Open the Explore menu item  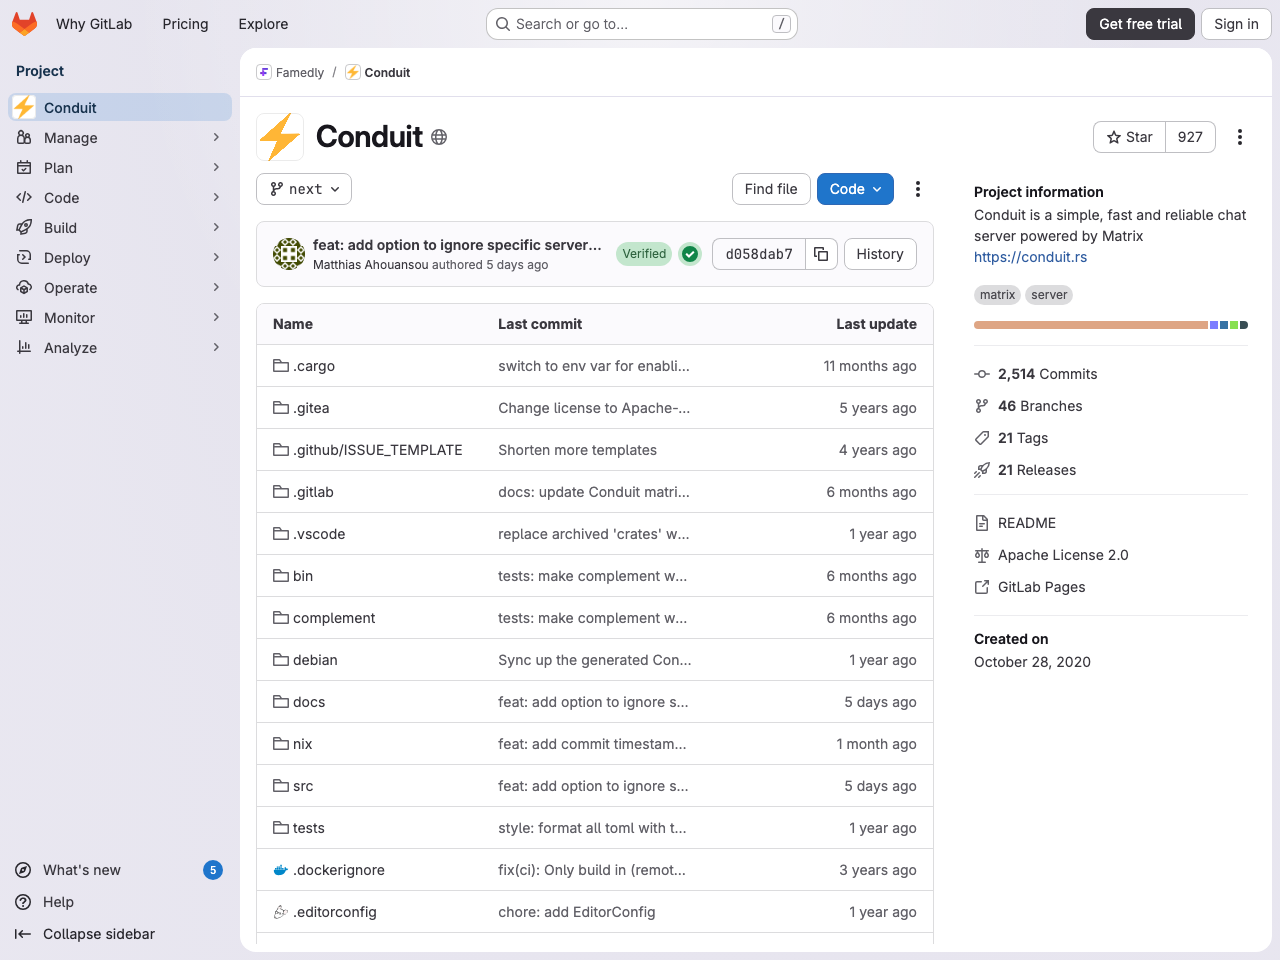pos(262,23)
